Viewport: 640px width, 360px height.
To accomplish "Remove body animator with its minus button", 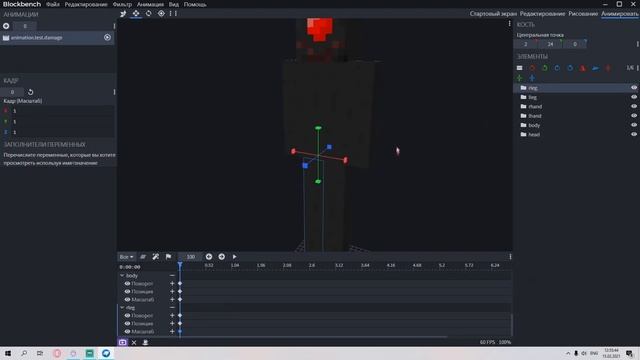I will click(x=172, y=276).
